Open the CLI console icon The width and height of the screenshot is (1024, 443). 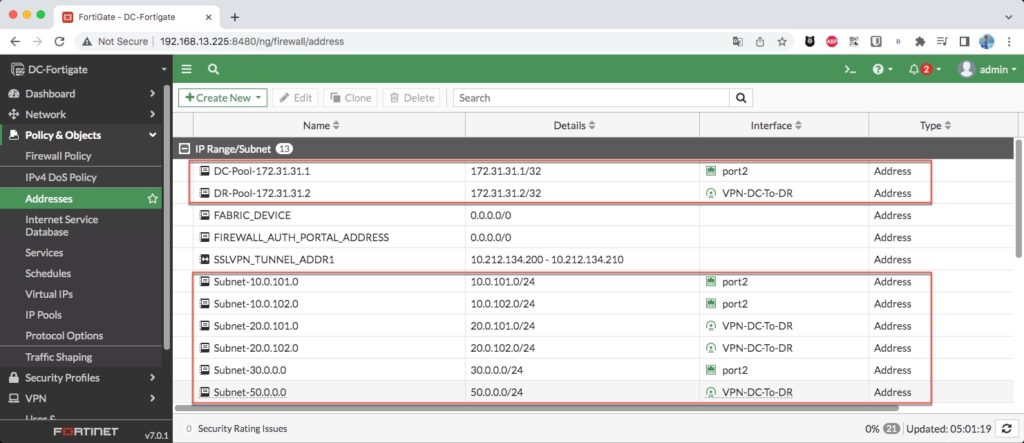[850, 69]
